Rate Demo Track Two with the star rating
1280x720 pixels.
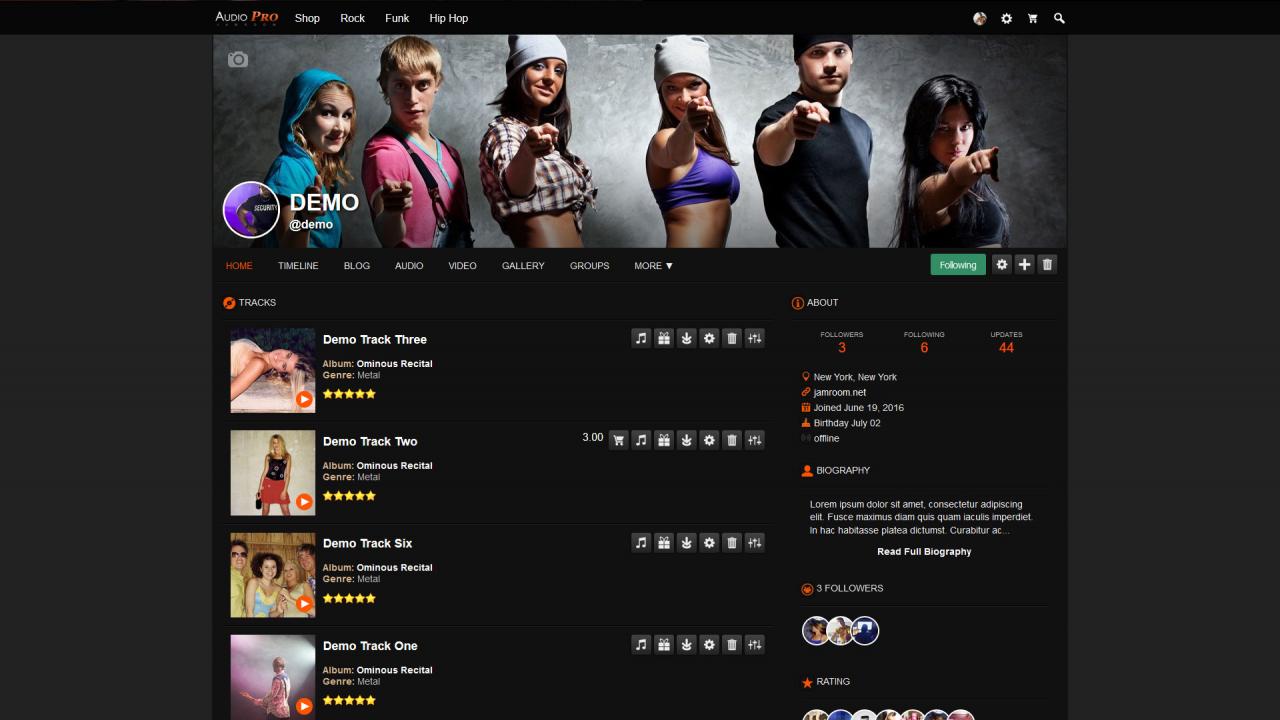coord(350,496)
